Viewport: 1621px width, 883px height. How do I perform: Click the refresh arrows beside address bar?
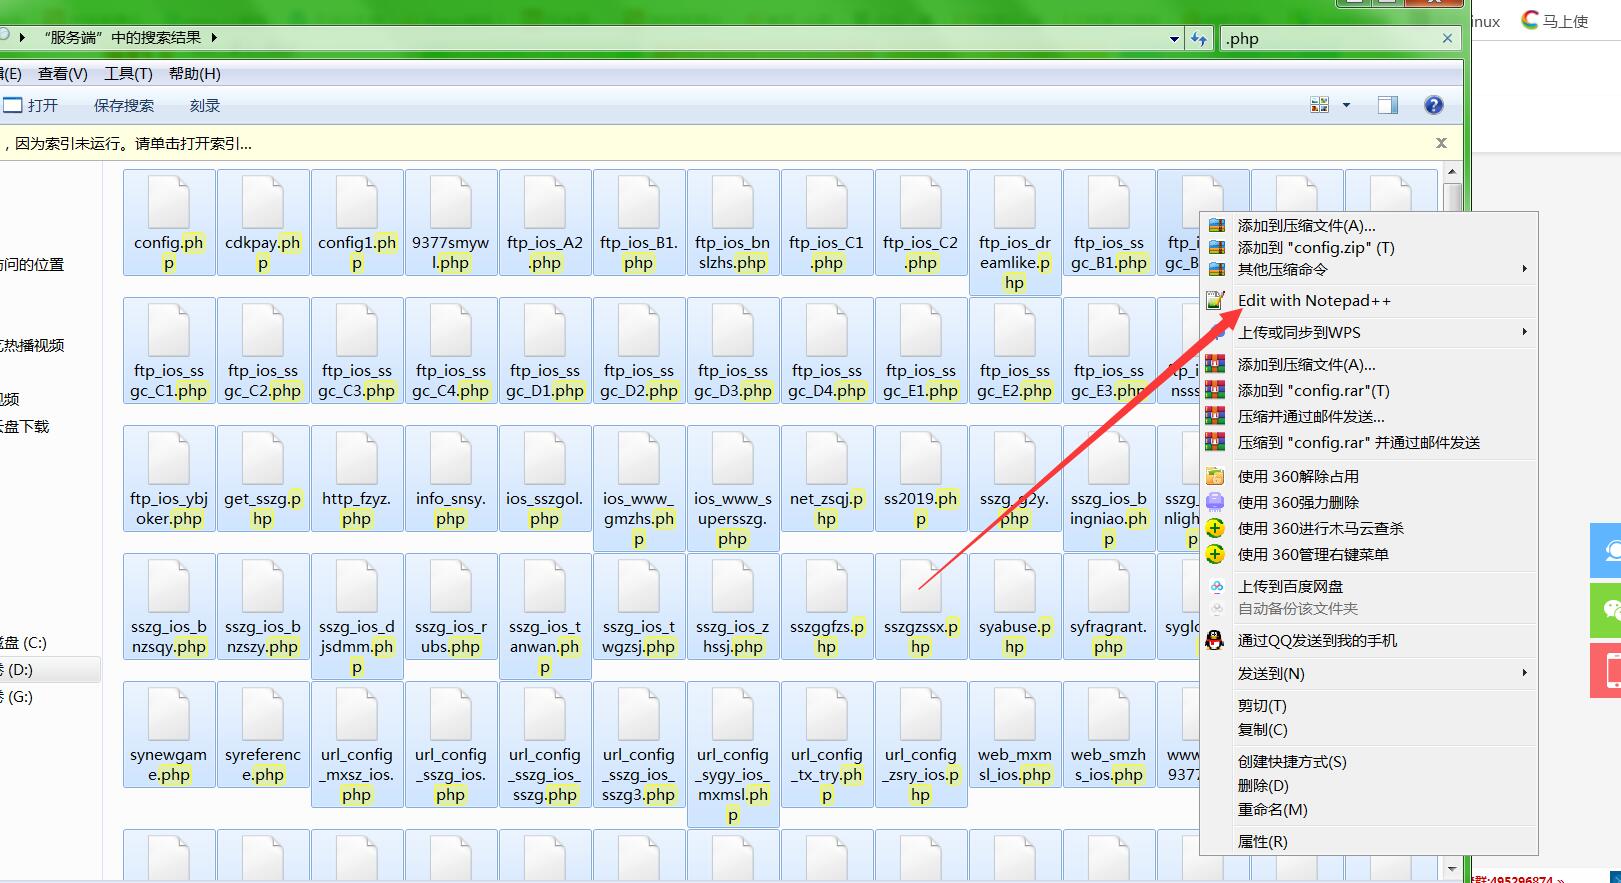[1198, 39]
